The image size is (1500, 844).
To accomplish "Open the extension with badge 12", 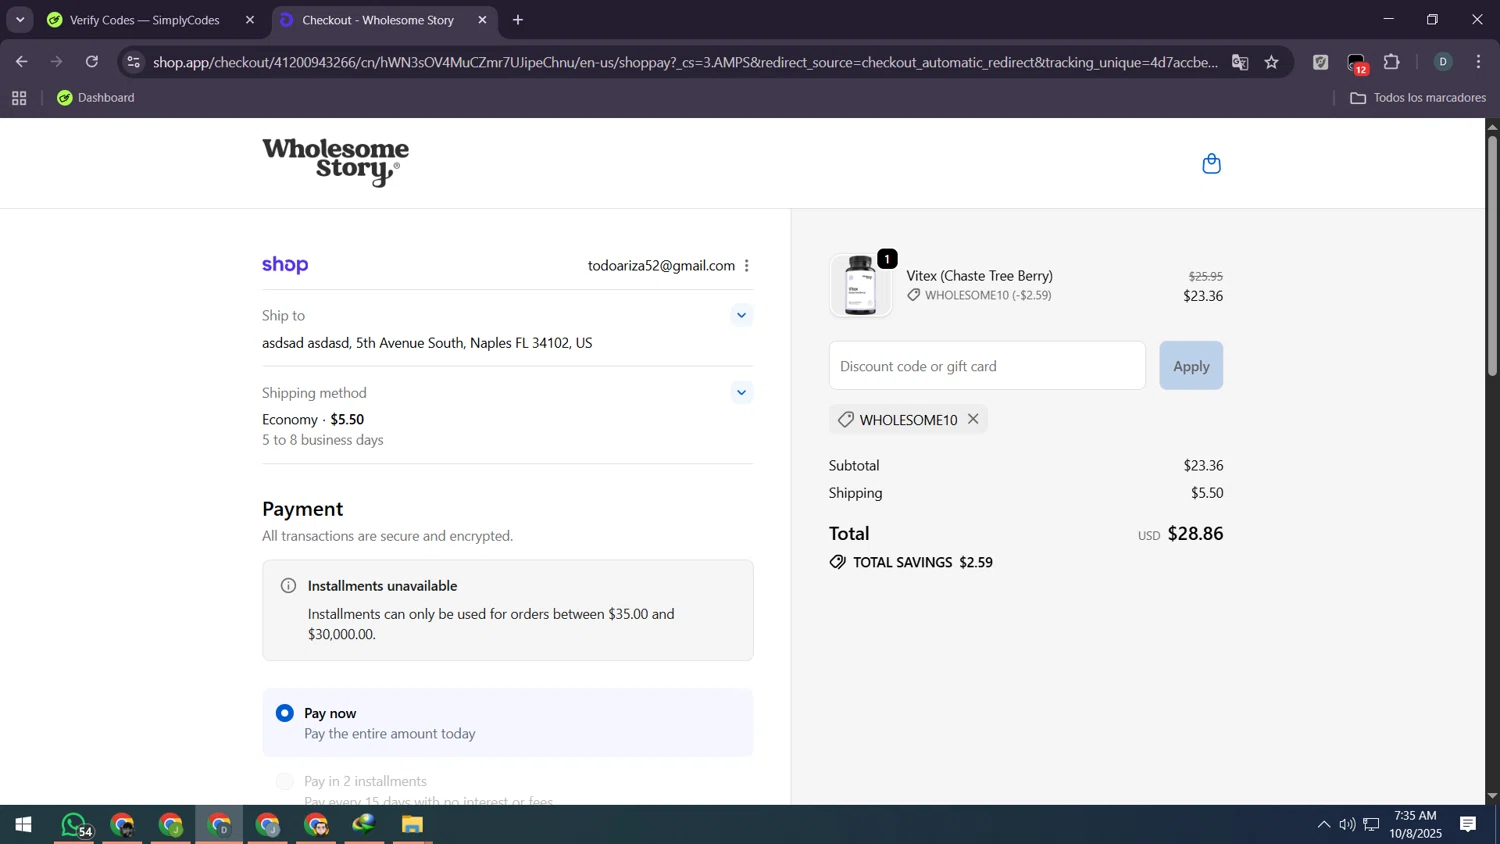I will pos(1357,63).
